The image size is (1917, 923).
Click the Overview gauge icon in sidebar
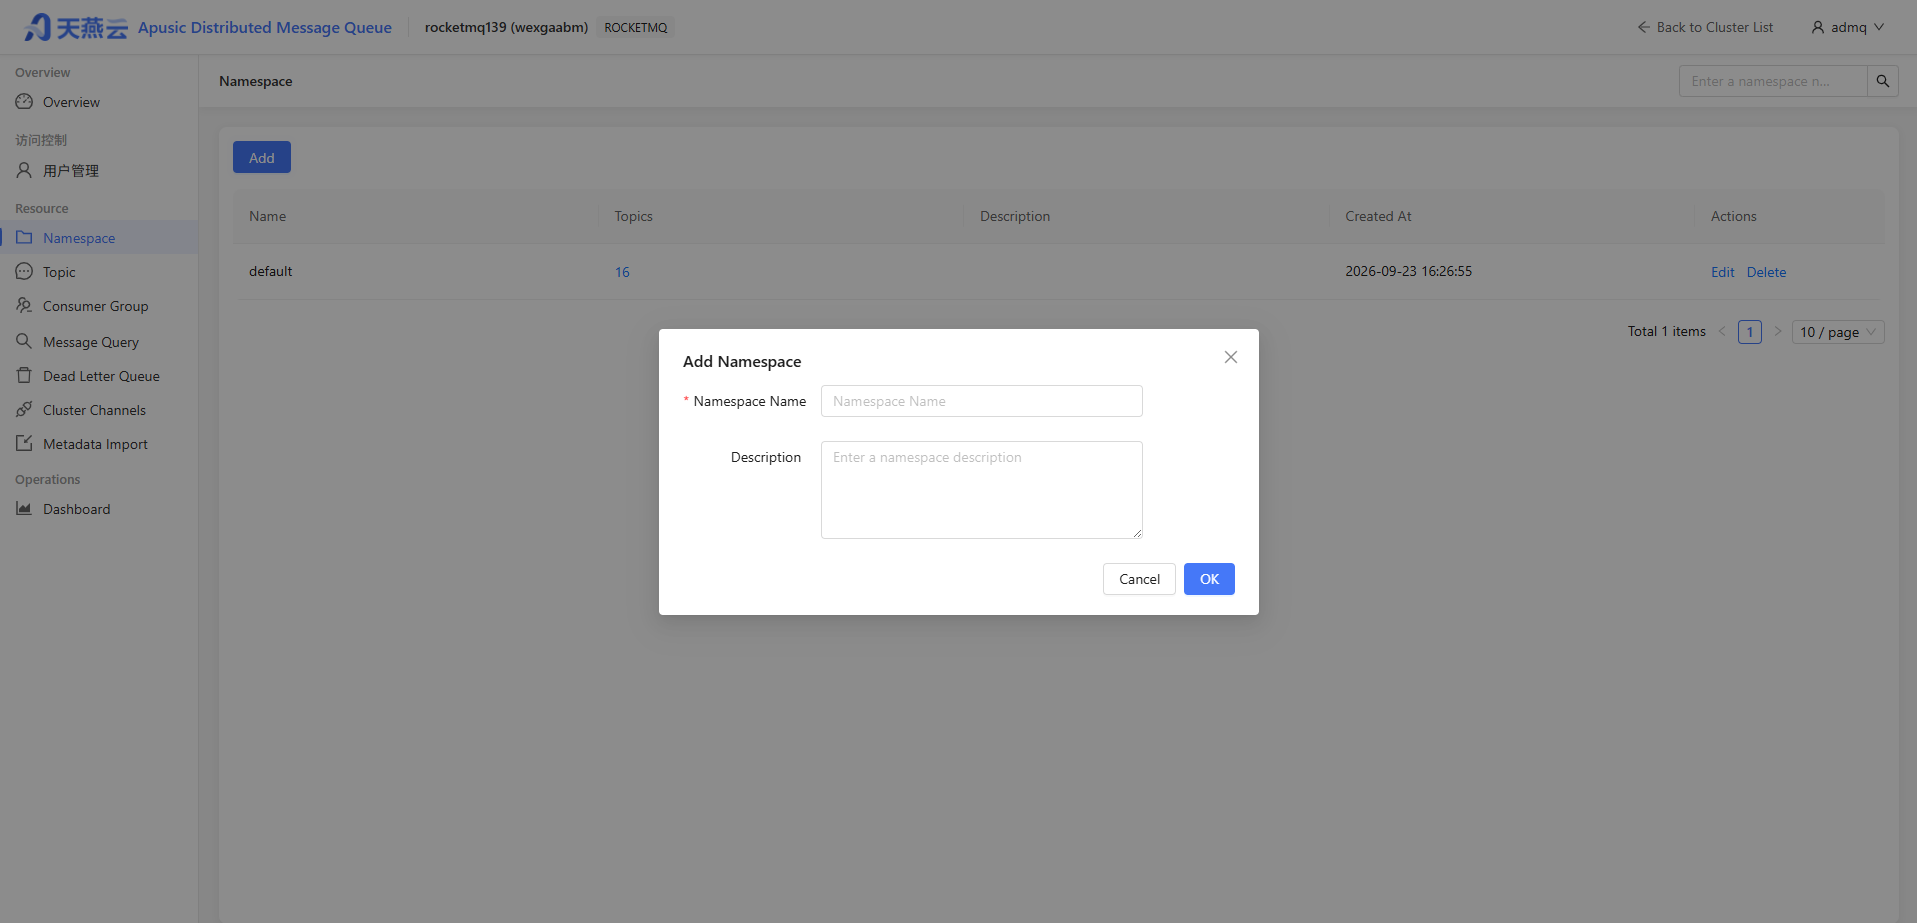(24, 102)
